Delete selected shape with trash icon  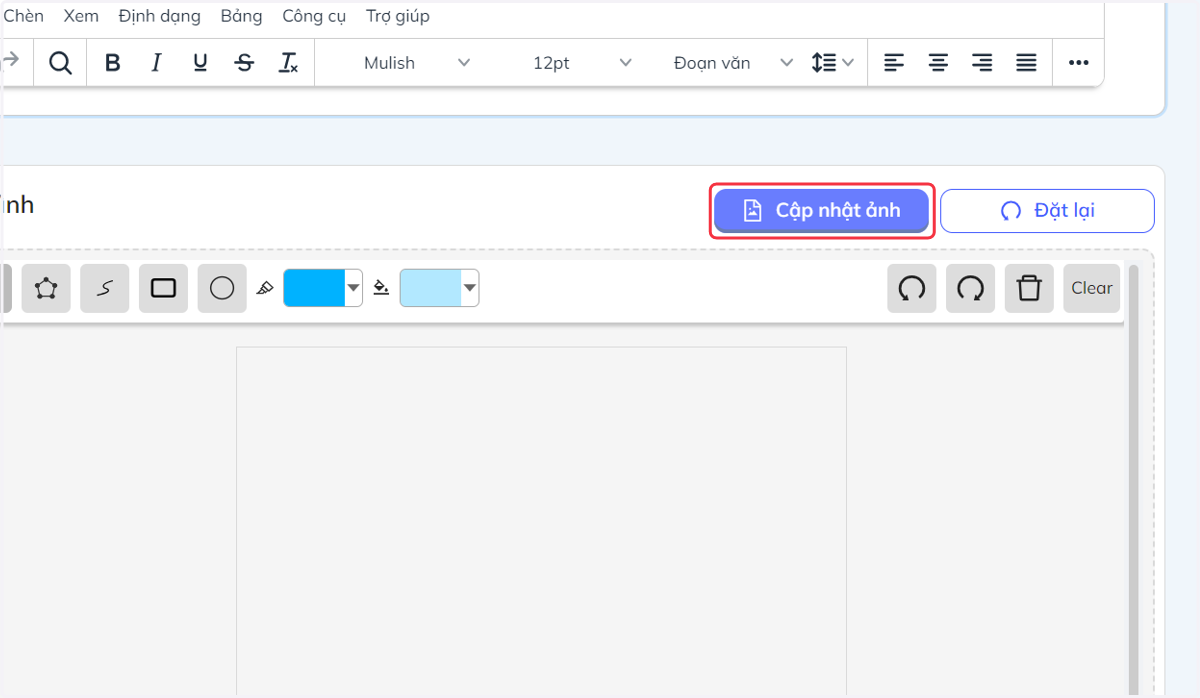point(1029,289)
